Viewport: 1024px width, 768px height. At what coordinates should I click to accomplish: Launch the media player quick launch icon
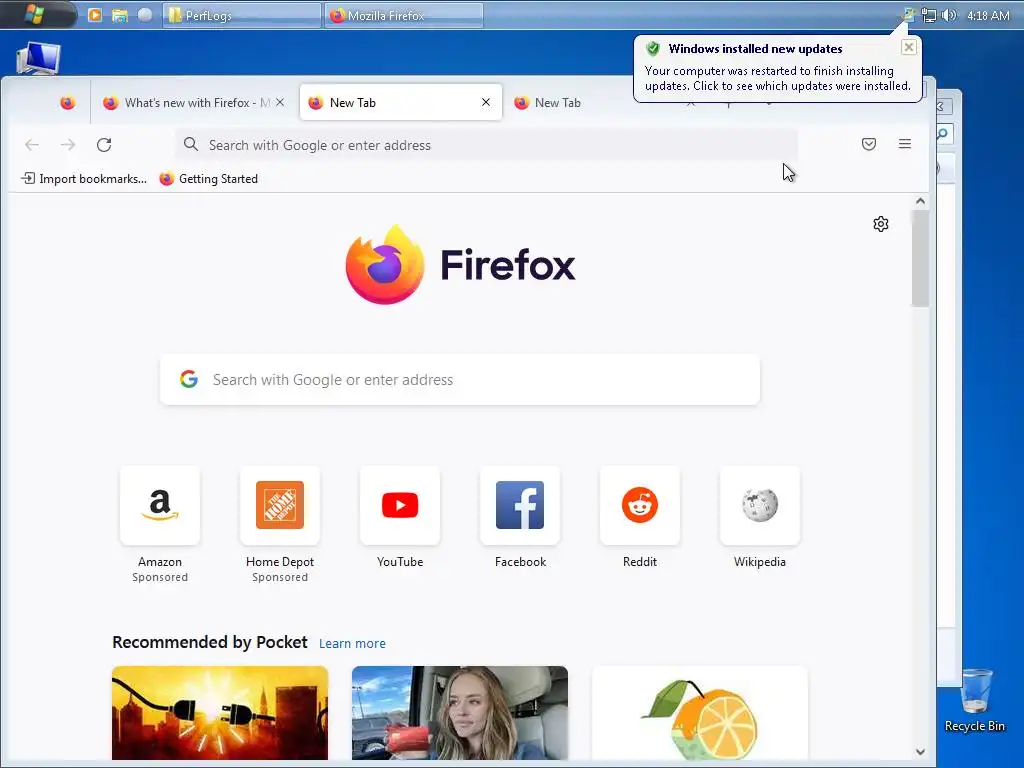tap(95, 15)
